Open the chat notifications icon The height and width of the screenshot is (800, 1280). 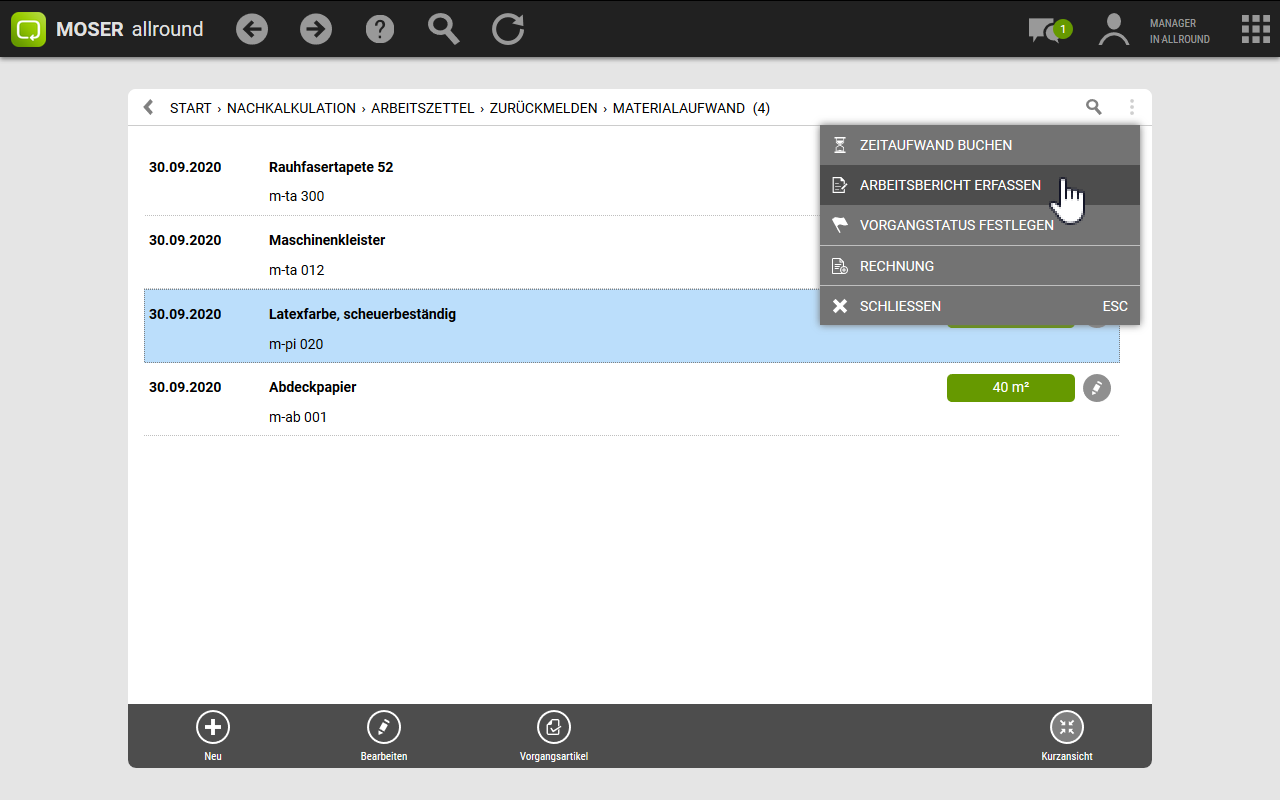click(1047, 30)
